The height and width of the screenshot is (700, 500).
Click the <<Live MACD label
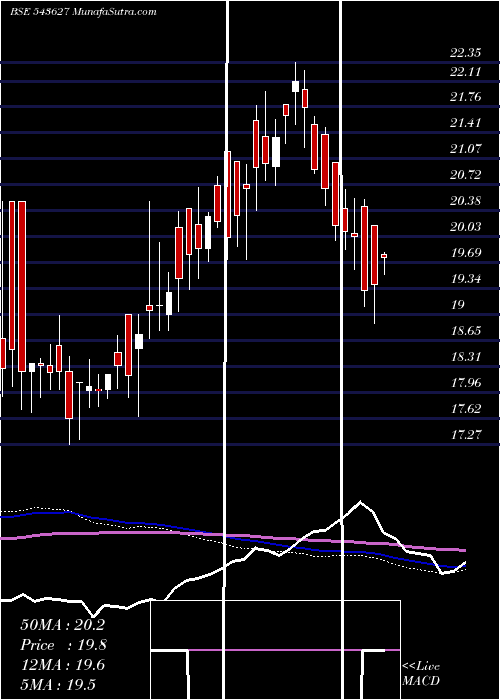tap(421, 674)
